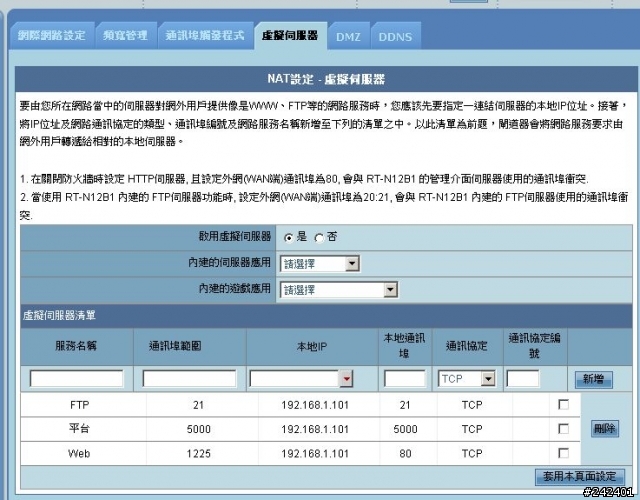Viewport: 640px width, 500px height.
Task: Click the 刪除 button
Action: [604, 429]
